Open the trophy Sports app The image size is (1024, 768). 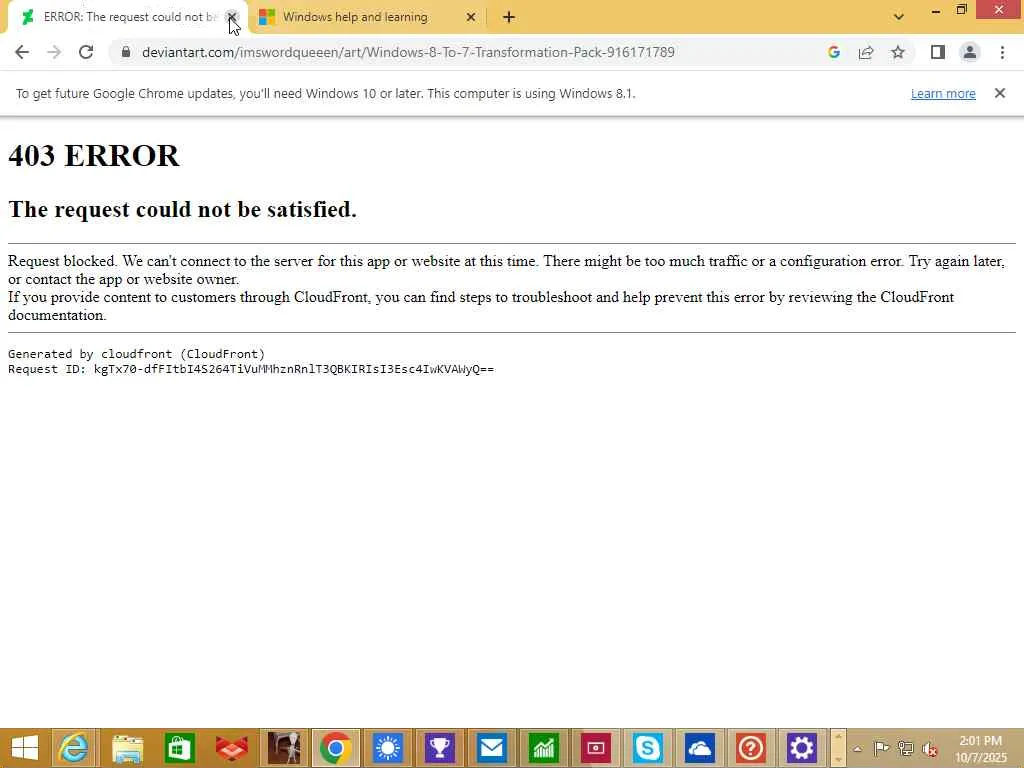[440, 748]
